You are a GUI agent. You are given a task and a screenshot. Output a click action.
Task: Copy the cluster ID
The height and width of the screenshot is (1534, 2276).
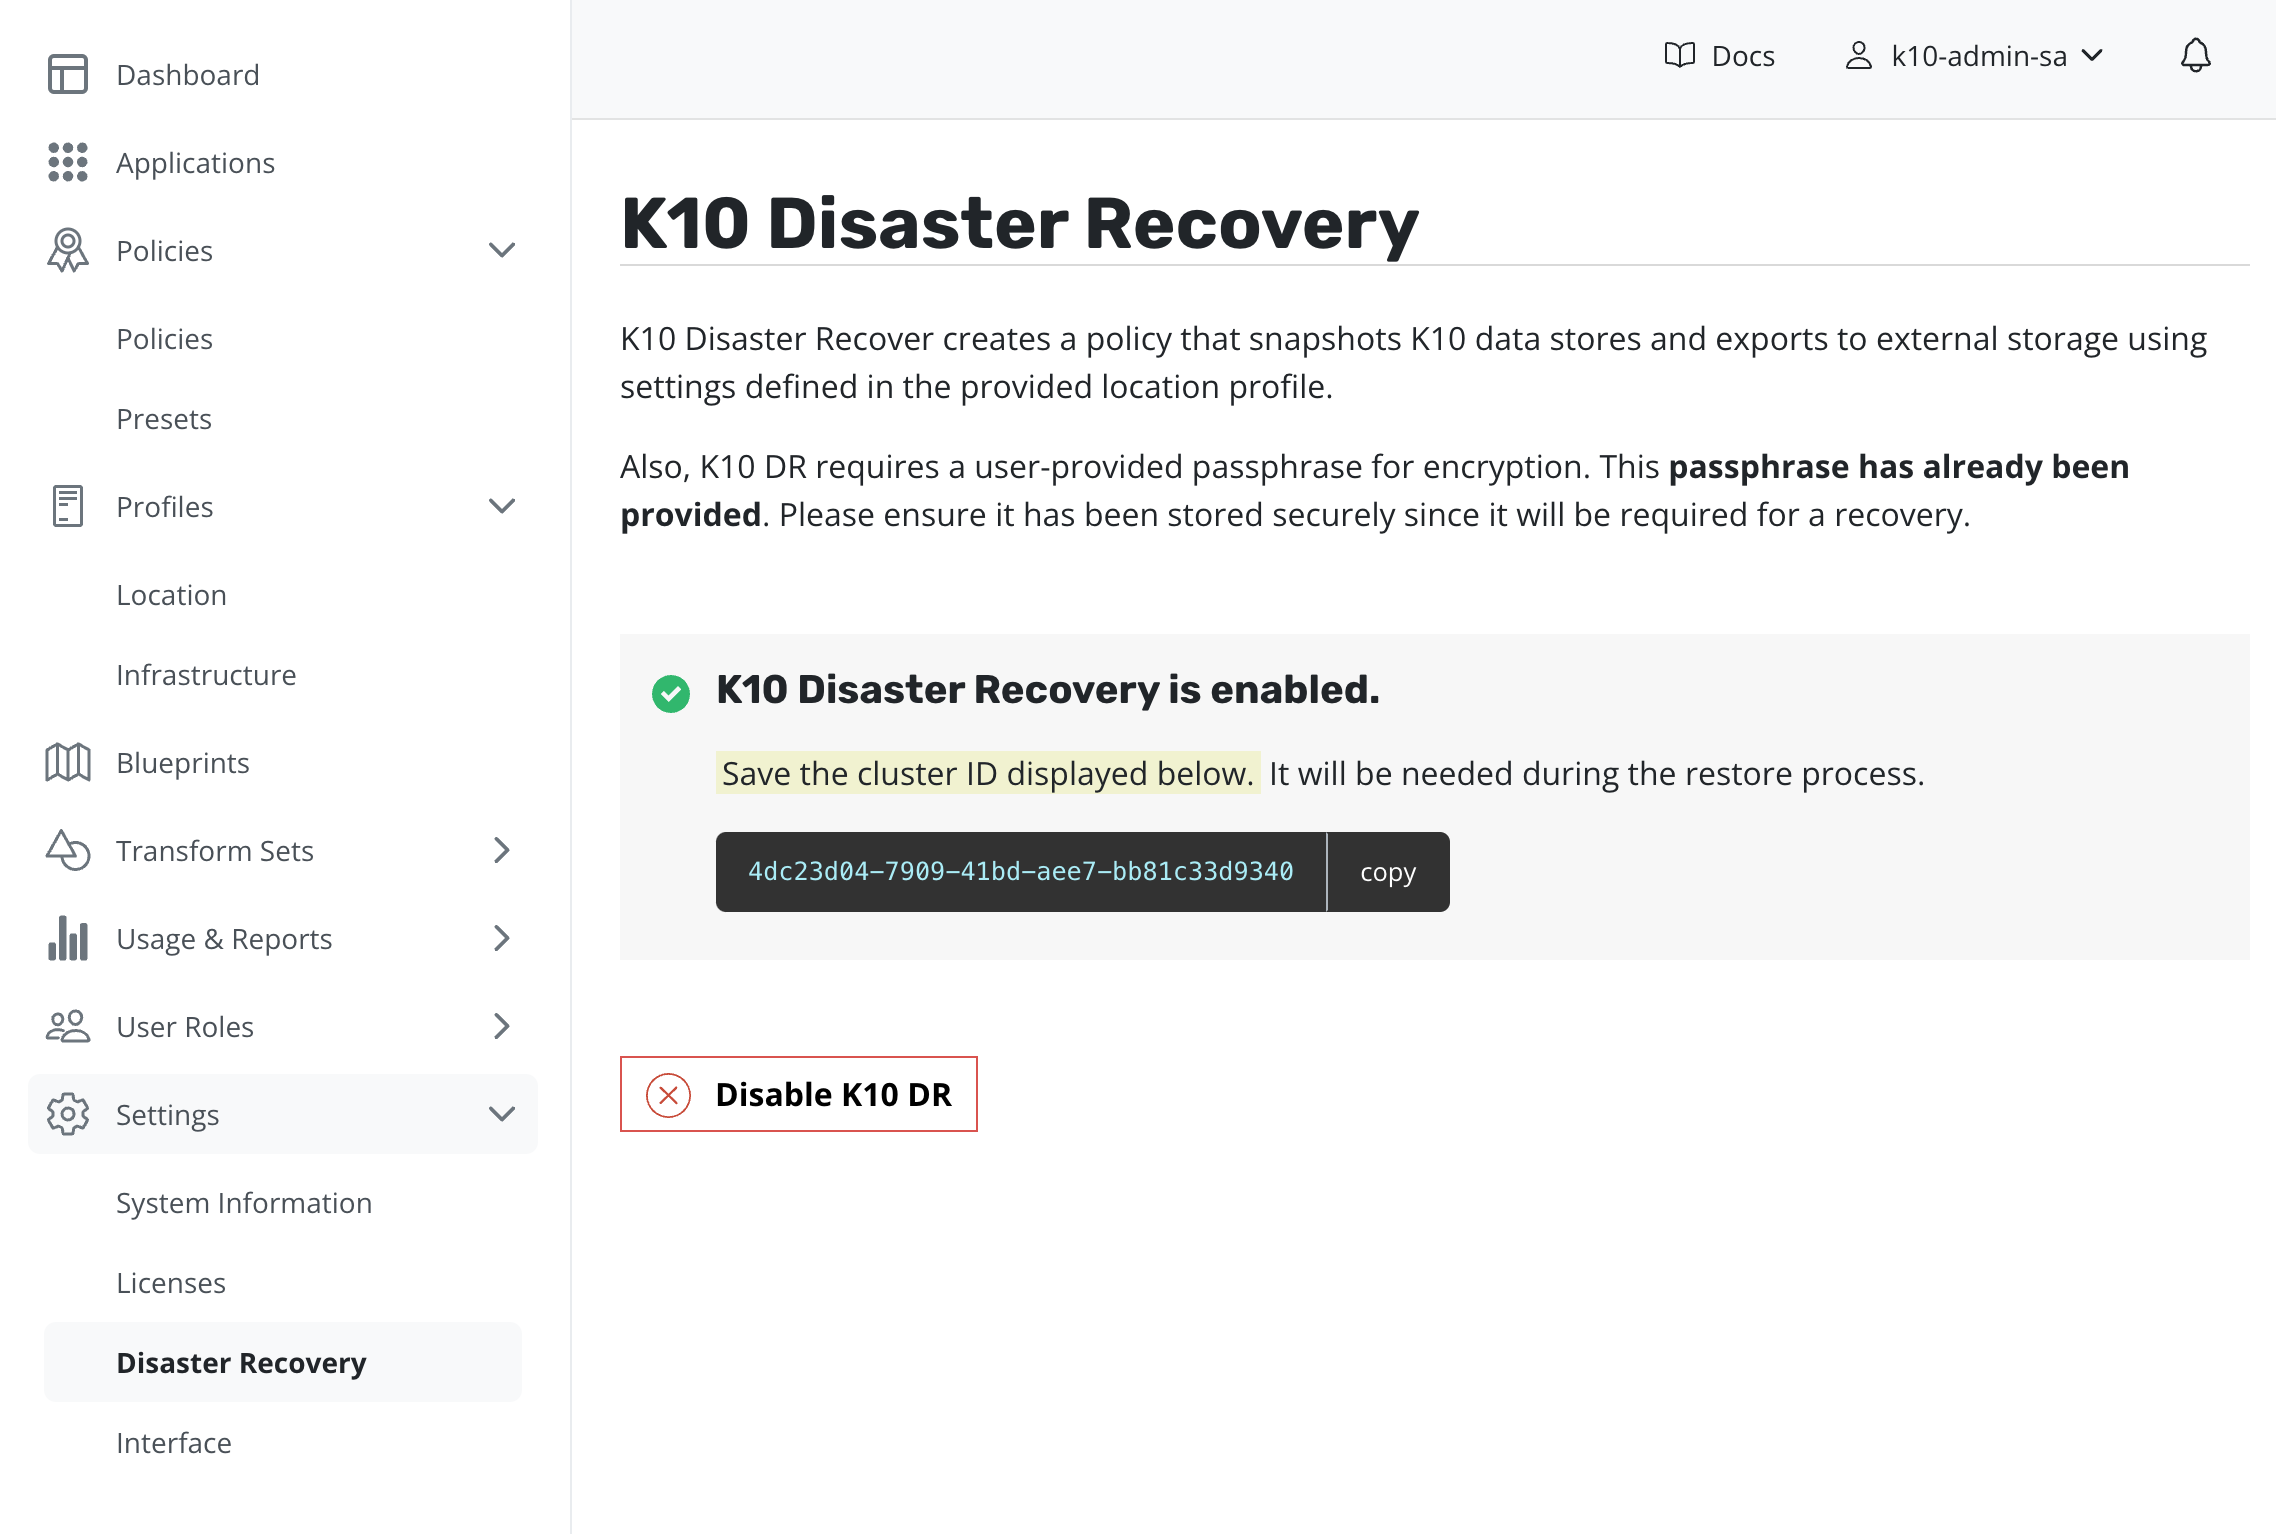tap(1388, 872)
